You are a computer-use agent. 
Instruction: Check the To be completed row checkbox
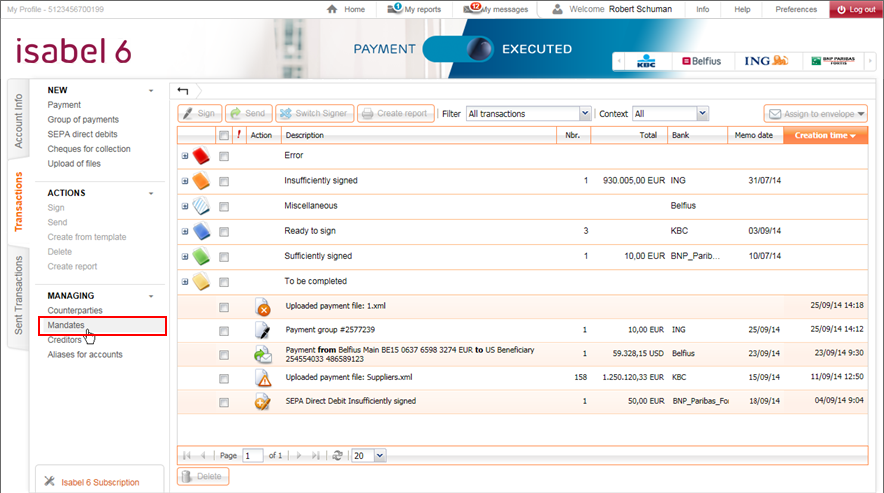pos(224,282)
